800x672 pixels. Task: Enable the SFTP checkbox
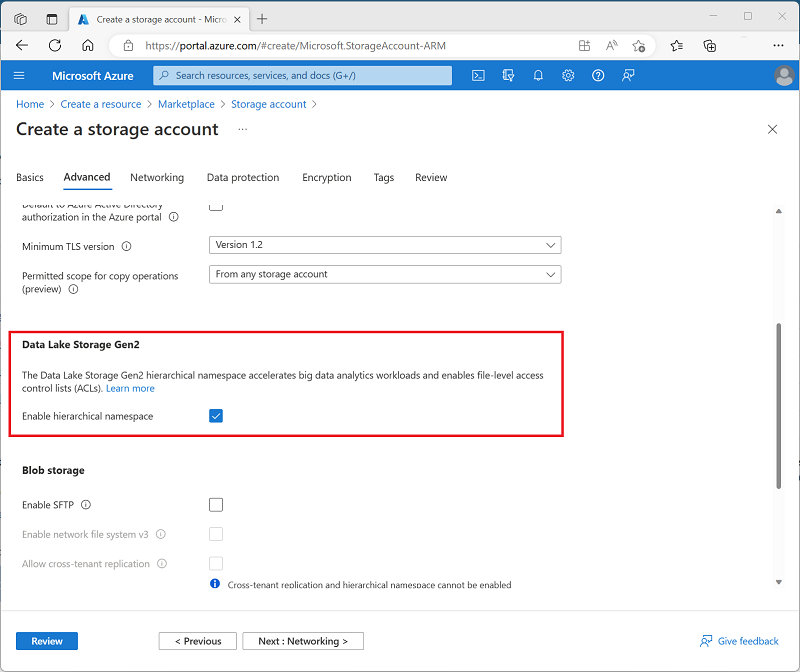(x=216, y=505)
